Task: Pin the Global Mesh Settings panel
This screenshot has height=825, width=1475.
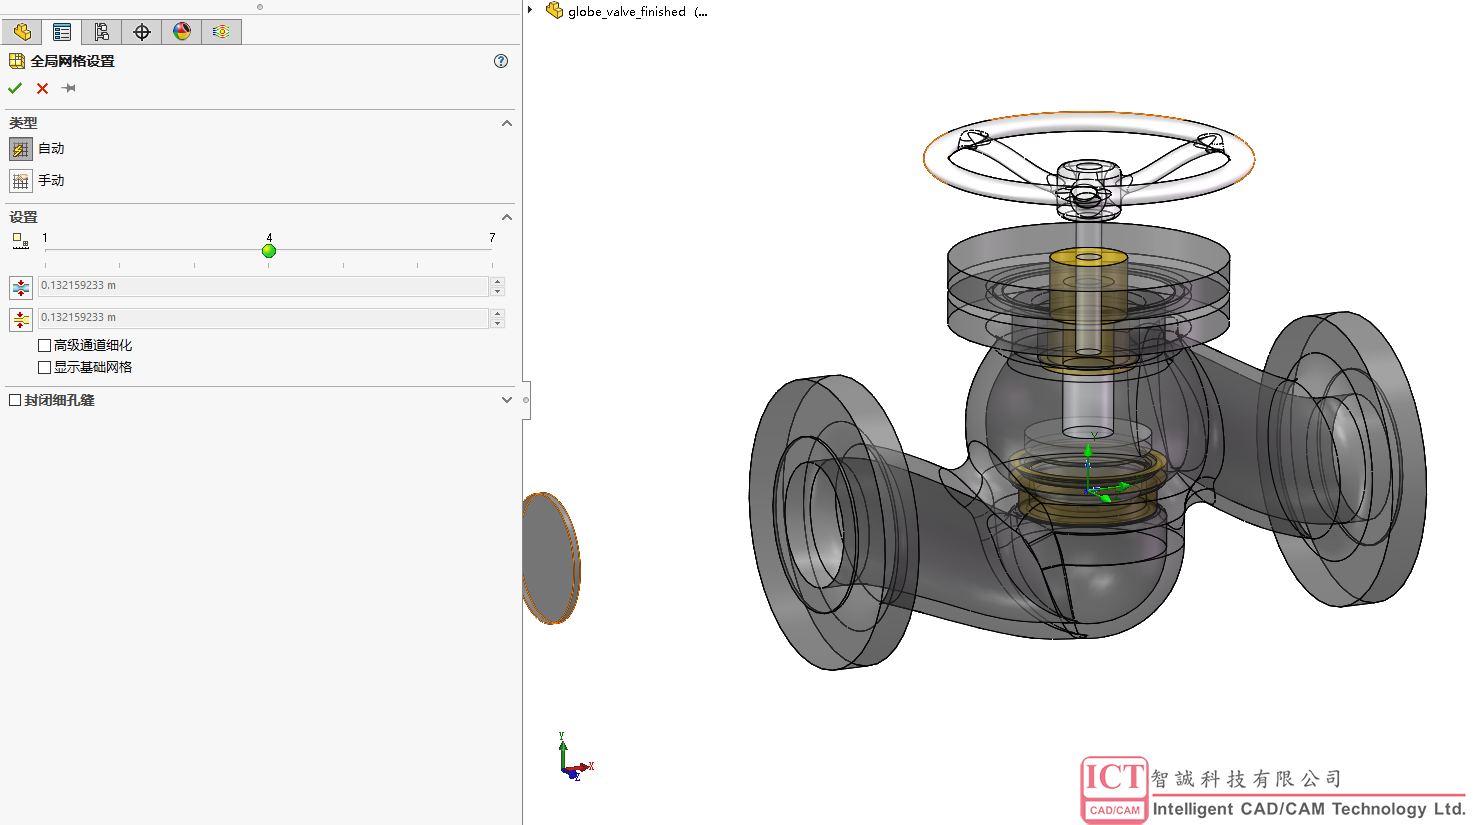Action: tap(69, 88)
